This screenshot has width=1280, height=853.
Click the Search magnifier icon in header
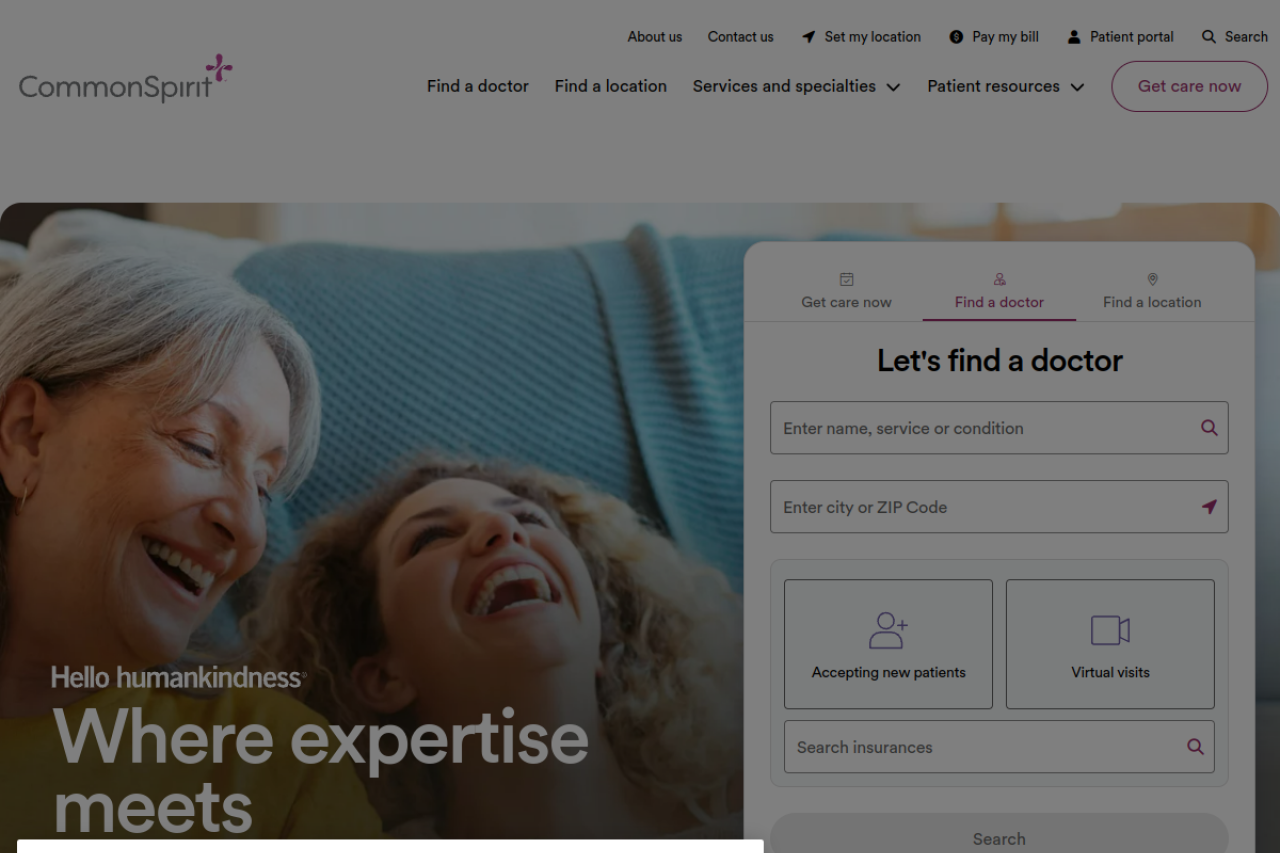tap(1209, 37)
